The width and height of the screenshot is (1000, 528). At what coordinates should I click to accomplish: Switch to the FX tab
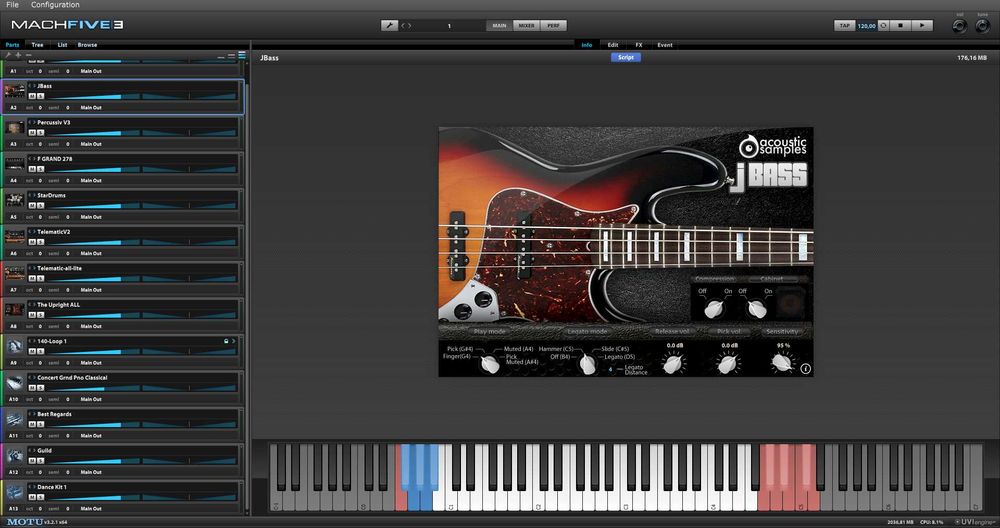click(639, 45)
